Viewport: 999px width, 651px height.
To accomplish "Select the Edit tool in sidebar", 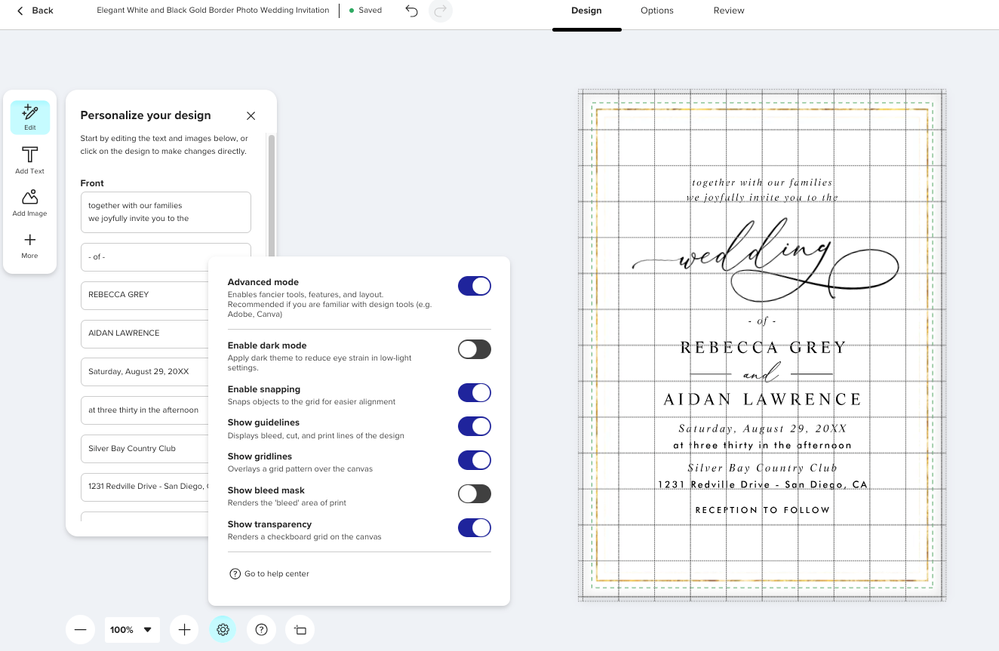I will pyautogui.click(x=30, y=117).
